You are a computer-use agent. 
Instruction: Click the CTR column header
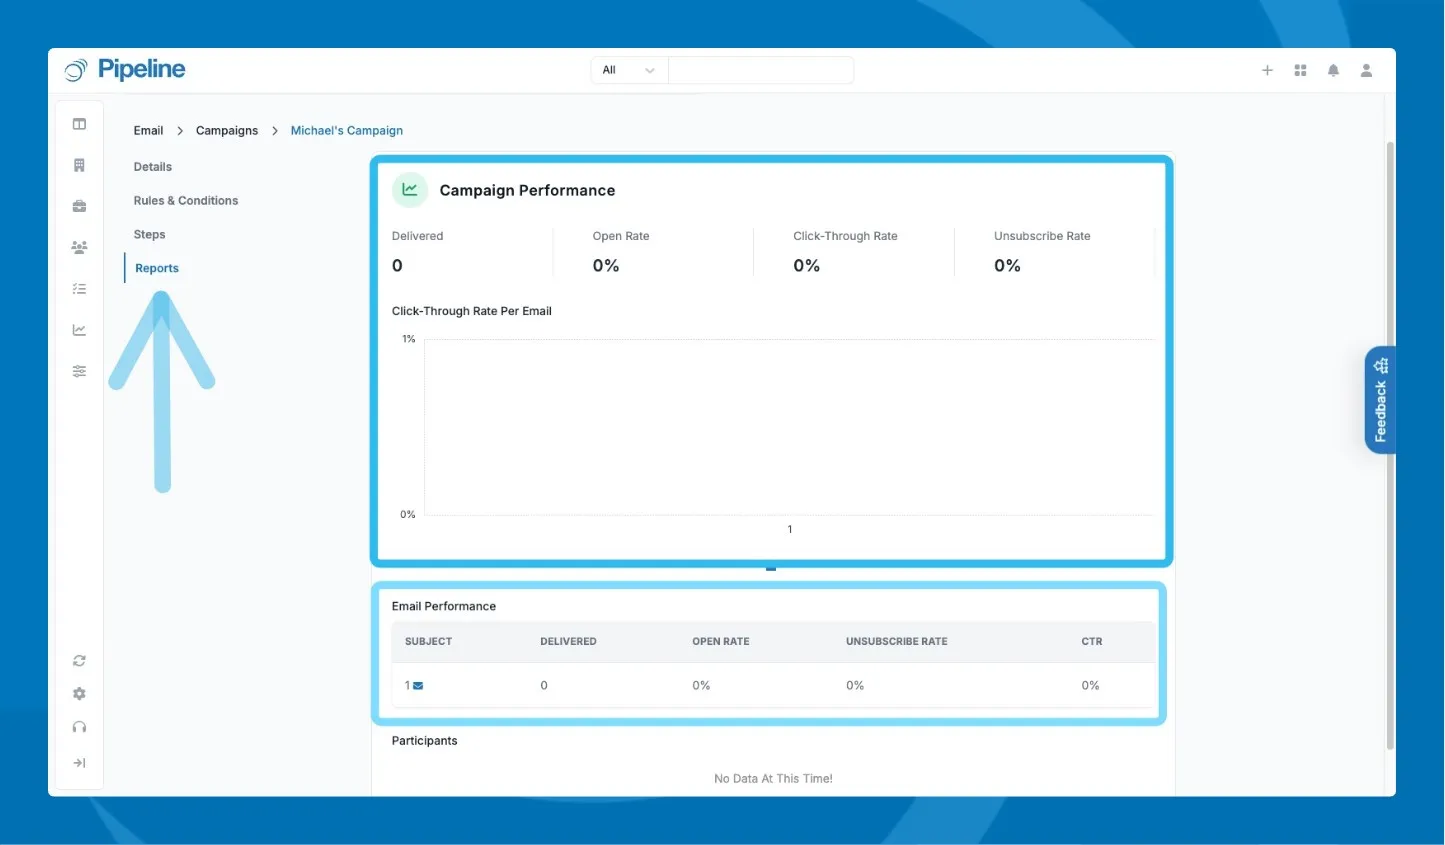(1092, 642)
